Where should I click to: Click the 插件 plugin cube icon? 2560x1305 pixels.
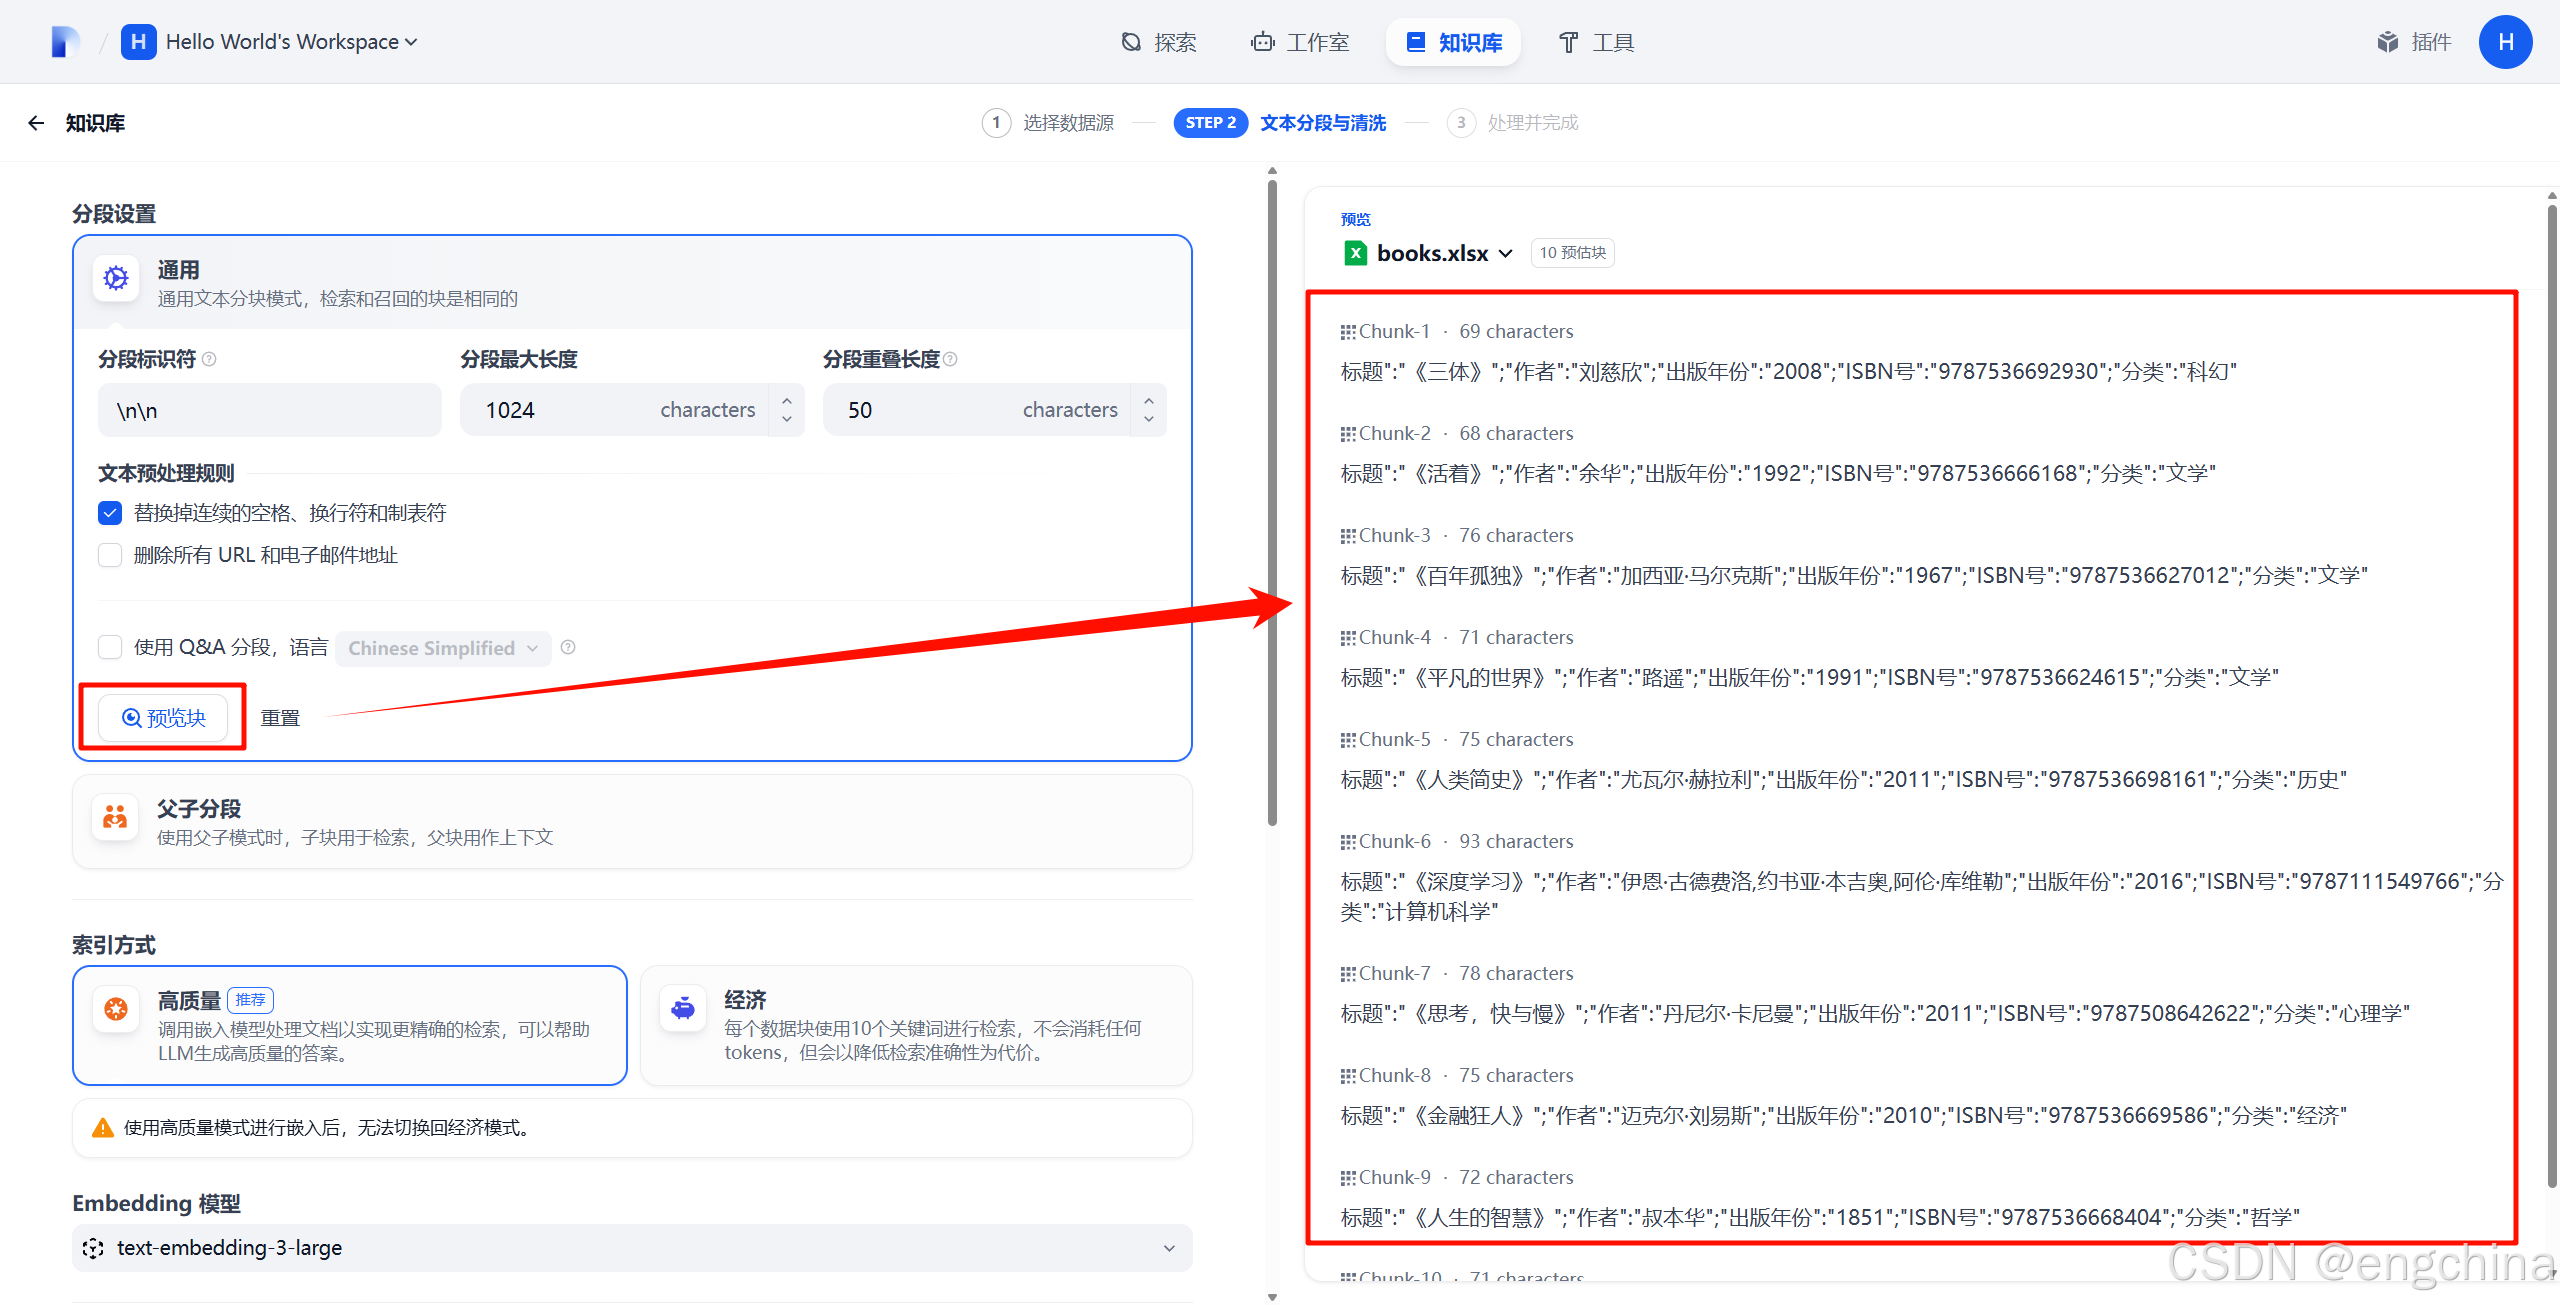[2387, 42]
